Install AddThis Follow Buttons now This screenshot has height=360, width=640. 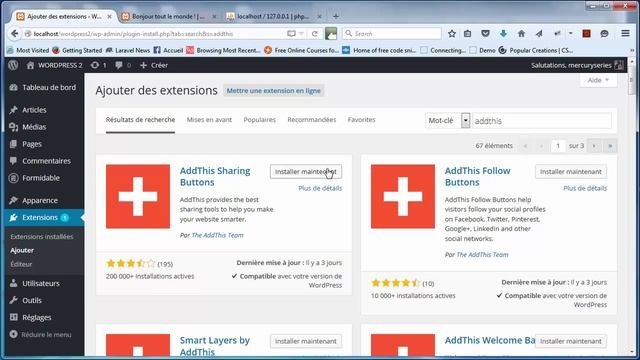(571, 172)
